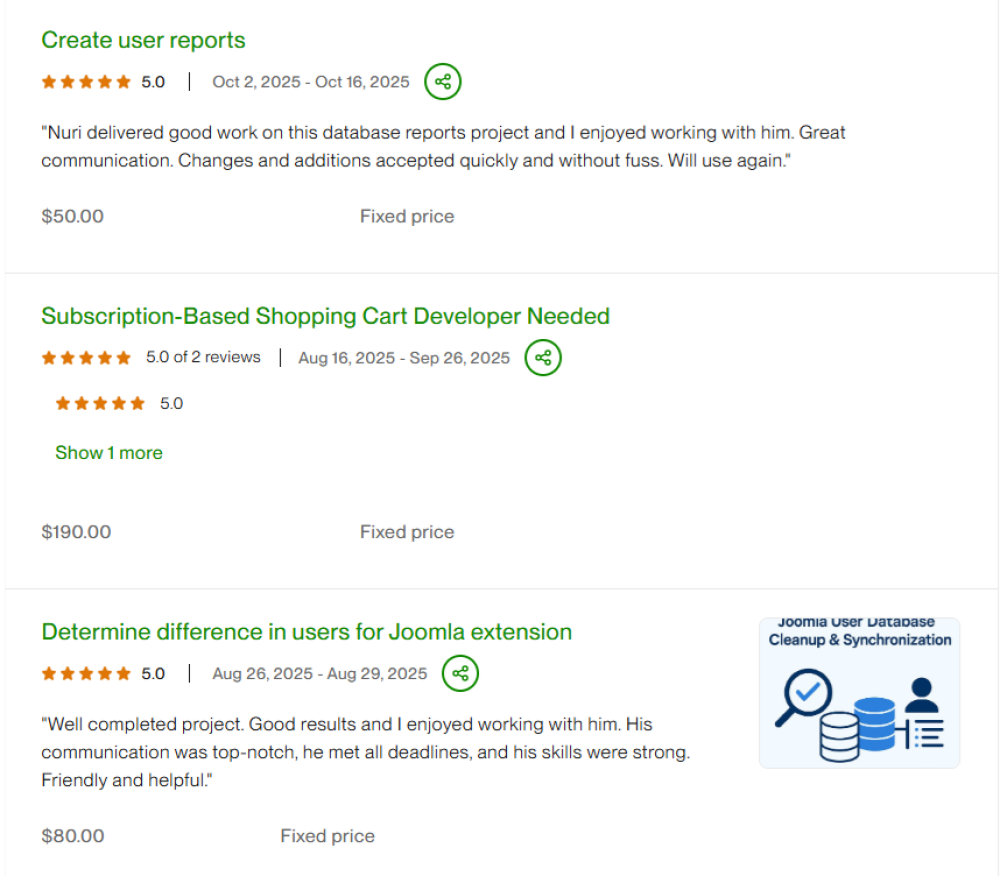Click the Well completed project review text
1000x876 pixels.
[365, 751]
